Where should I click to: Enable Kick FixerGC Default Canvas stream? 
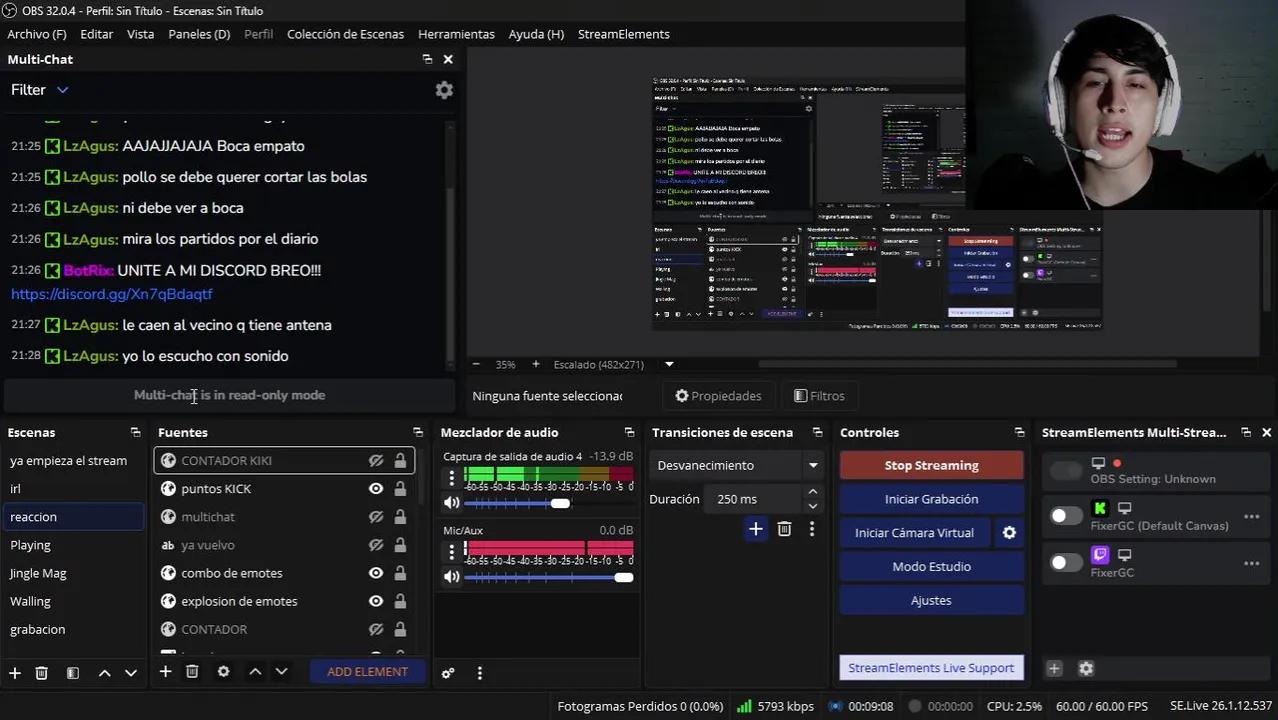(1066, 516)
